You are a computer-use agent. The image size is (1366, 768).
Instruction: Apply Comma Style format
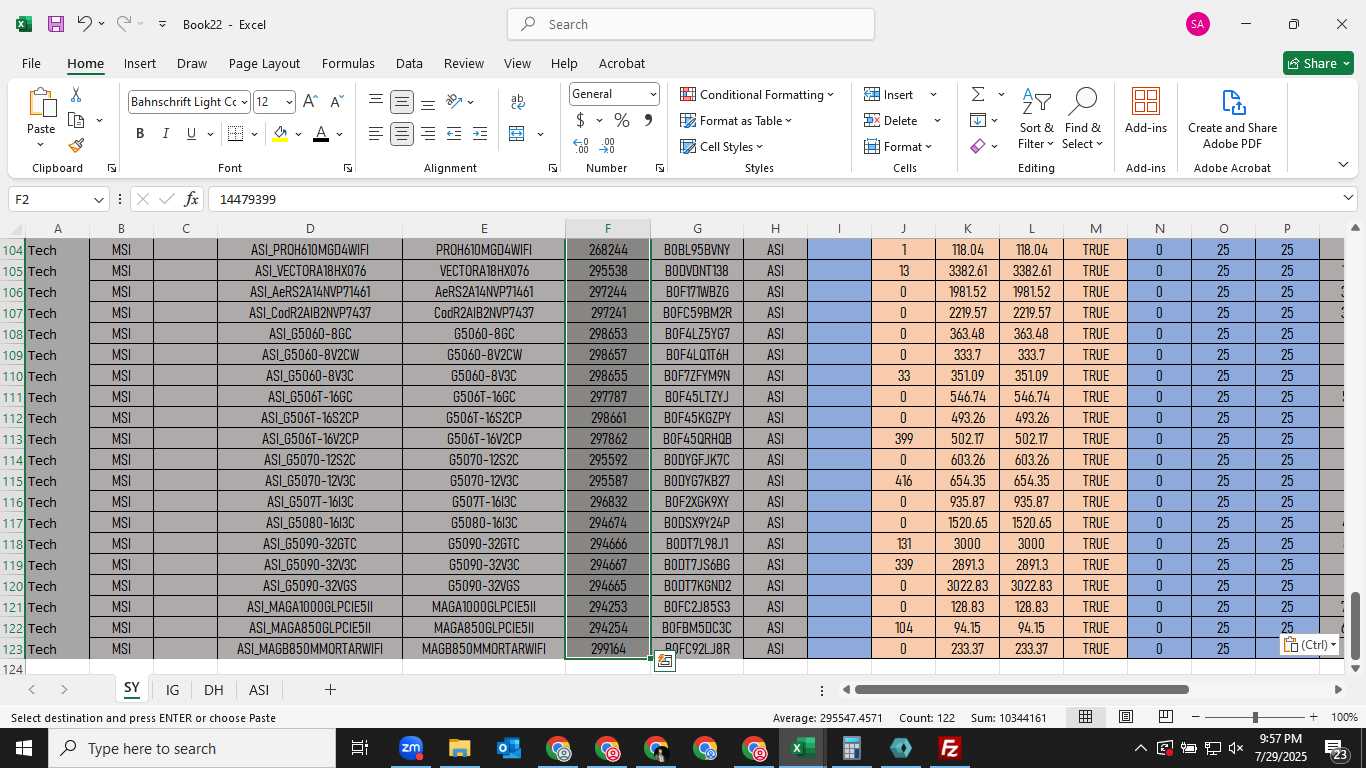[x=648, y=120]
